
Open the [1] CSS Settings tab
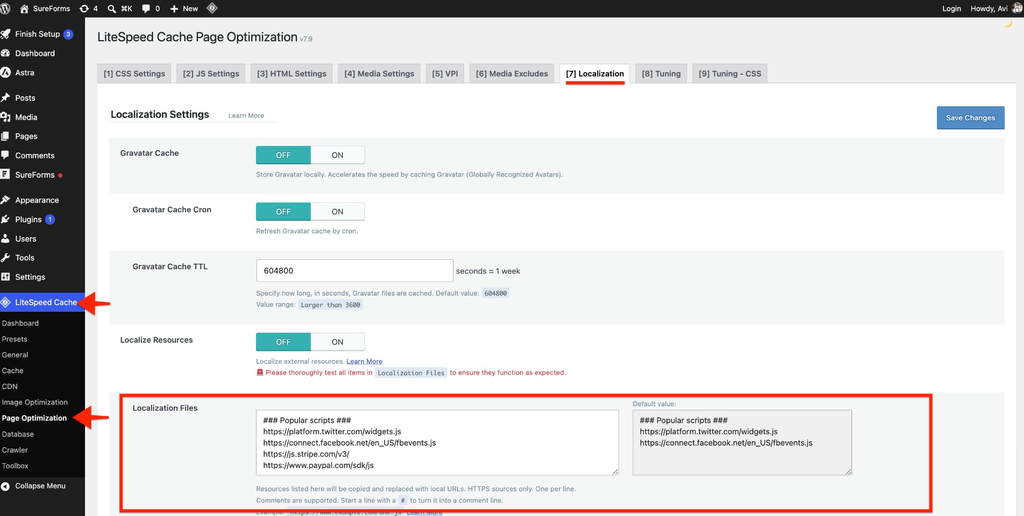point(134,74)
